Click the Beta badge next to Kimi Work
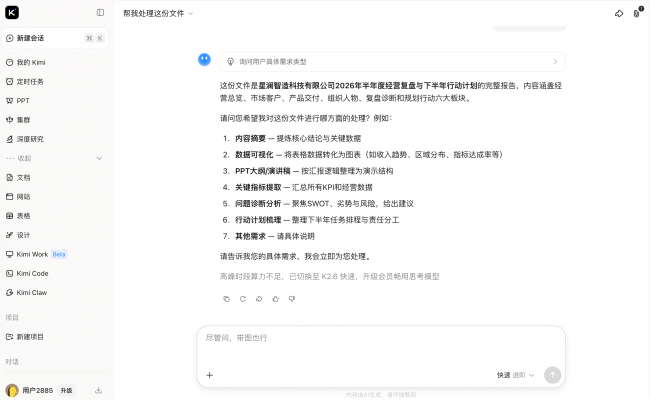The image size is (650, 400). tap(59, 254)
